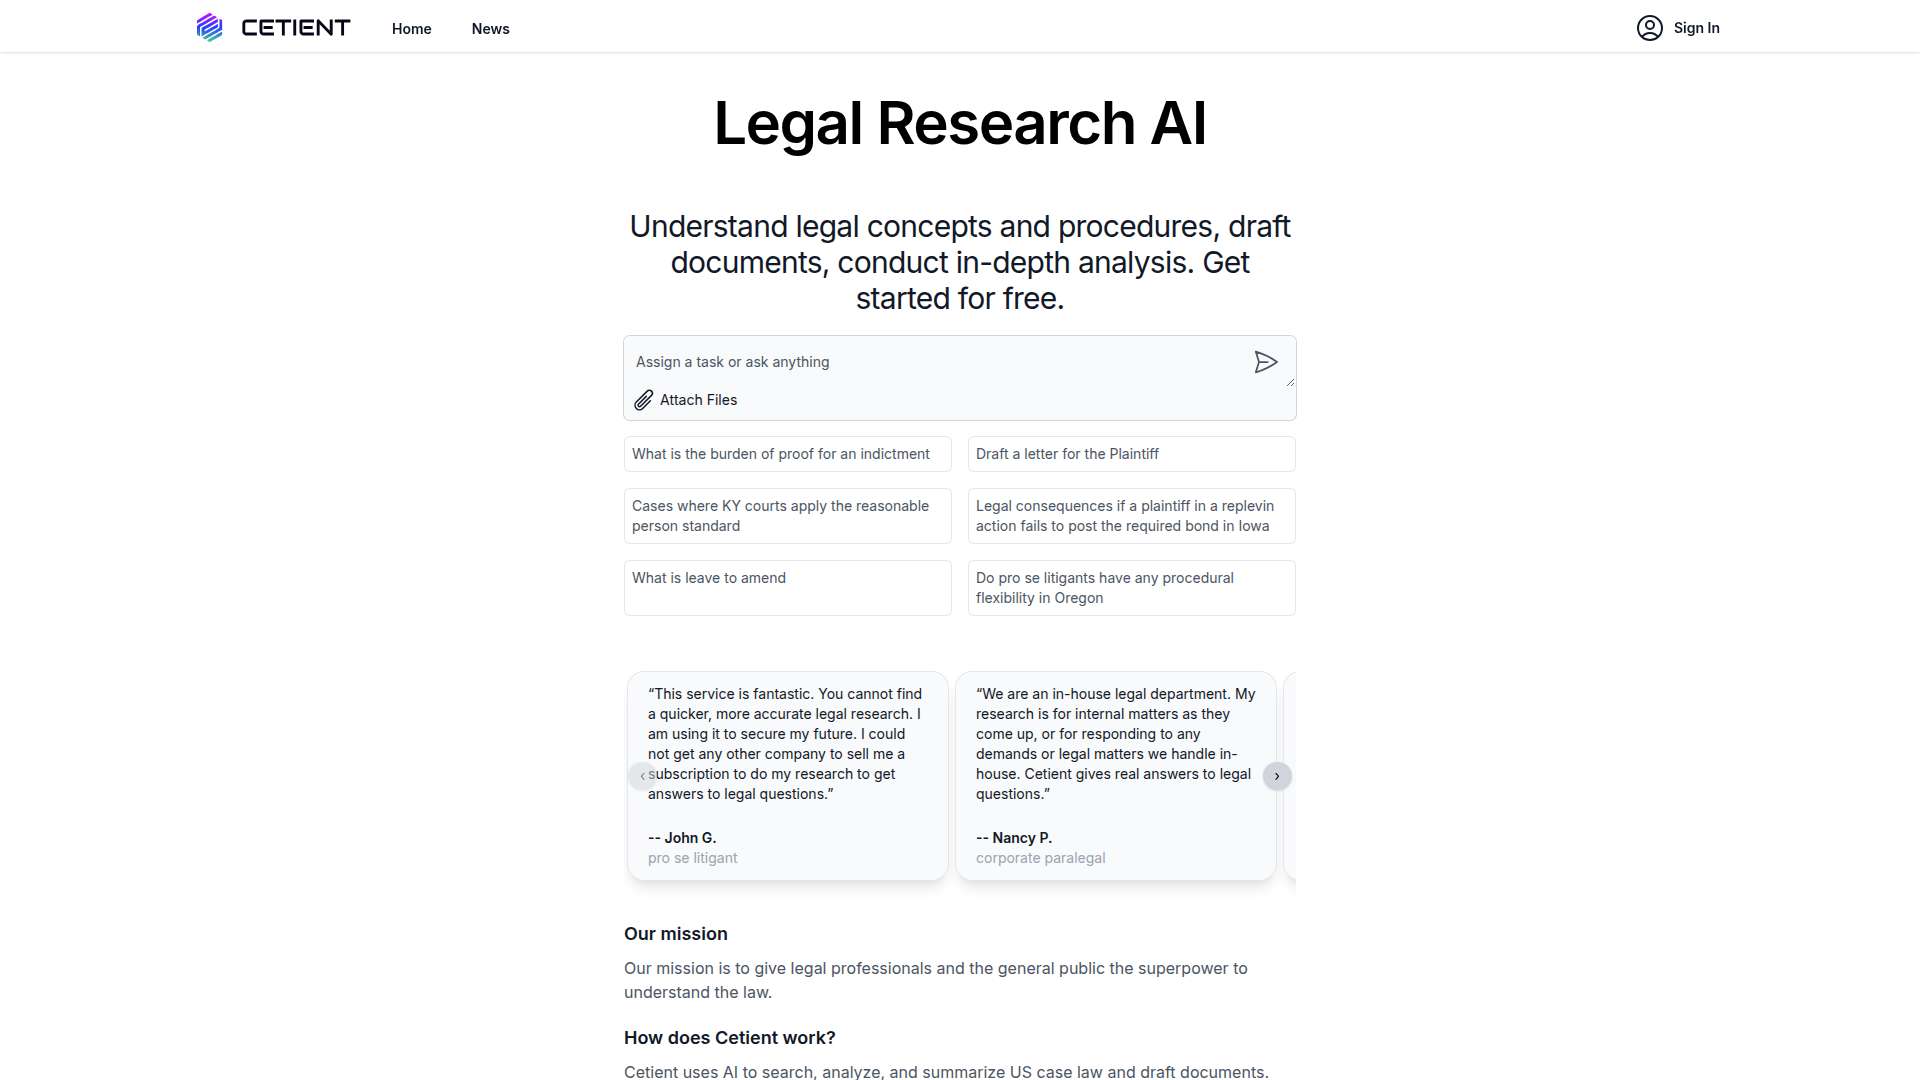Click the 'Our mission' heading
This screenshot has width=1920, height=1080.
pyautogui.click(x=676, y=934)
